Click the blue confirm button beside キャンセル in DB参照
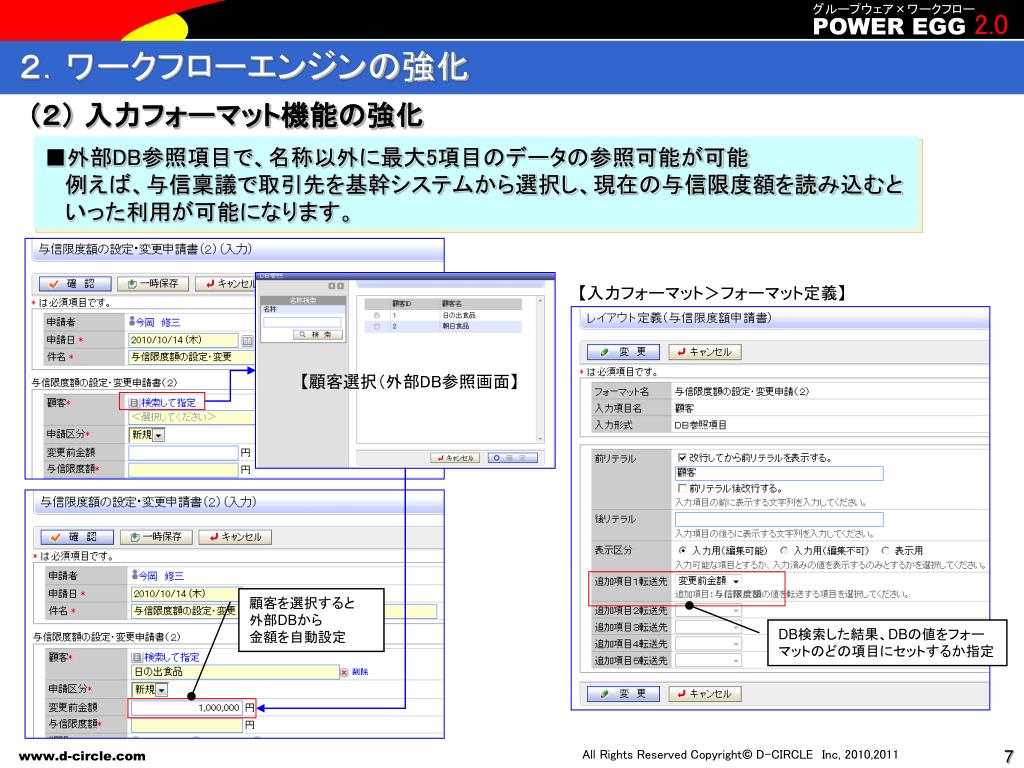Screen dimensions: 1024x768 click(513, 458)
